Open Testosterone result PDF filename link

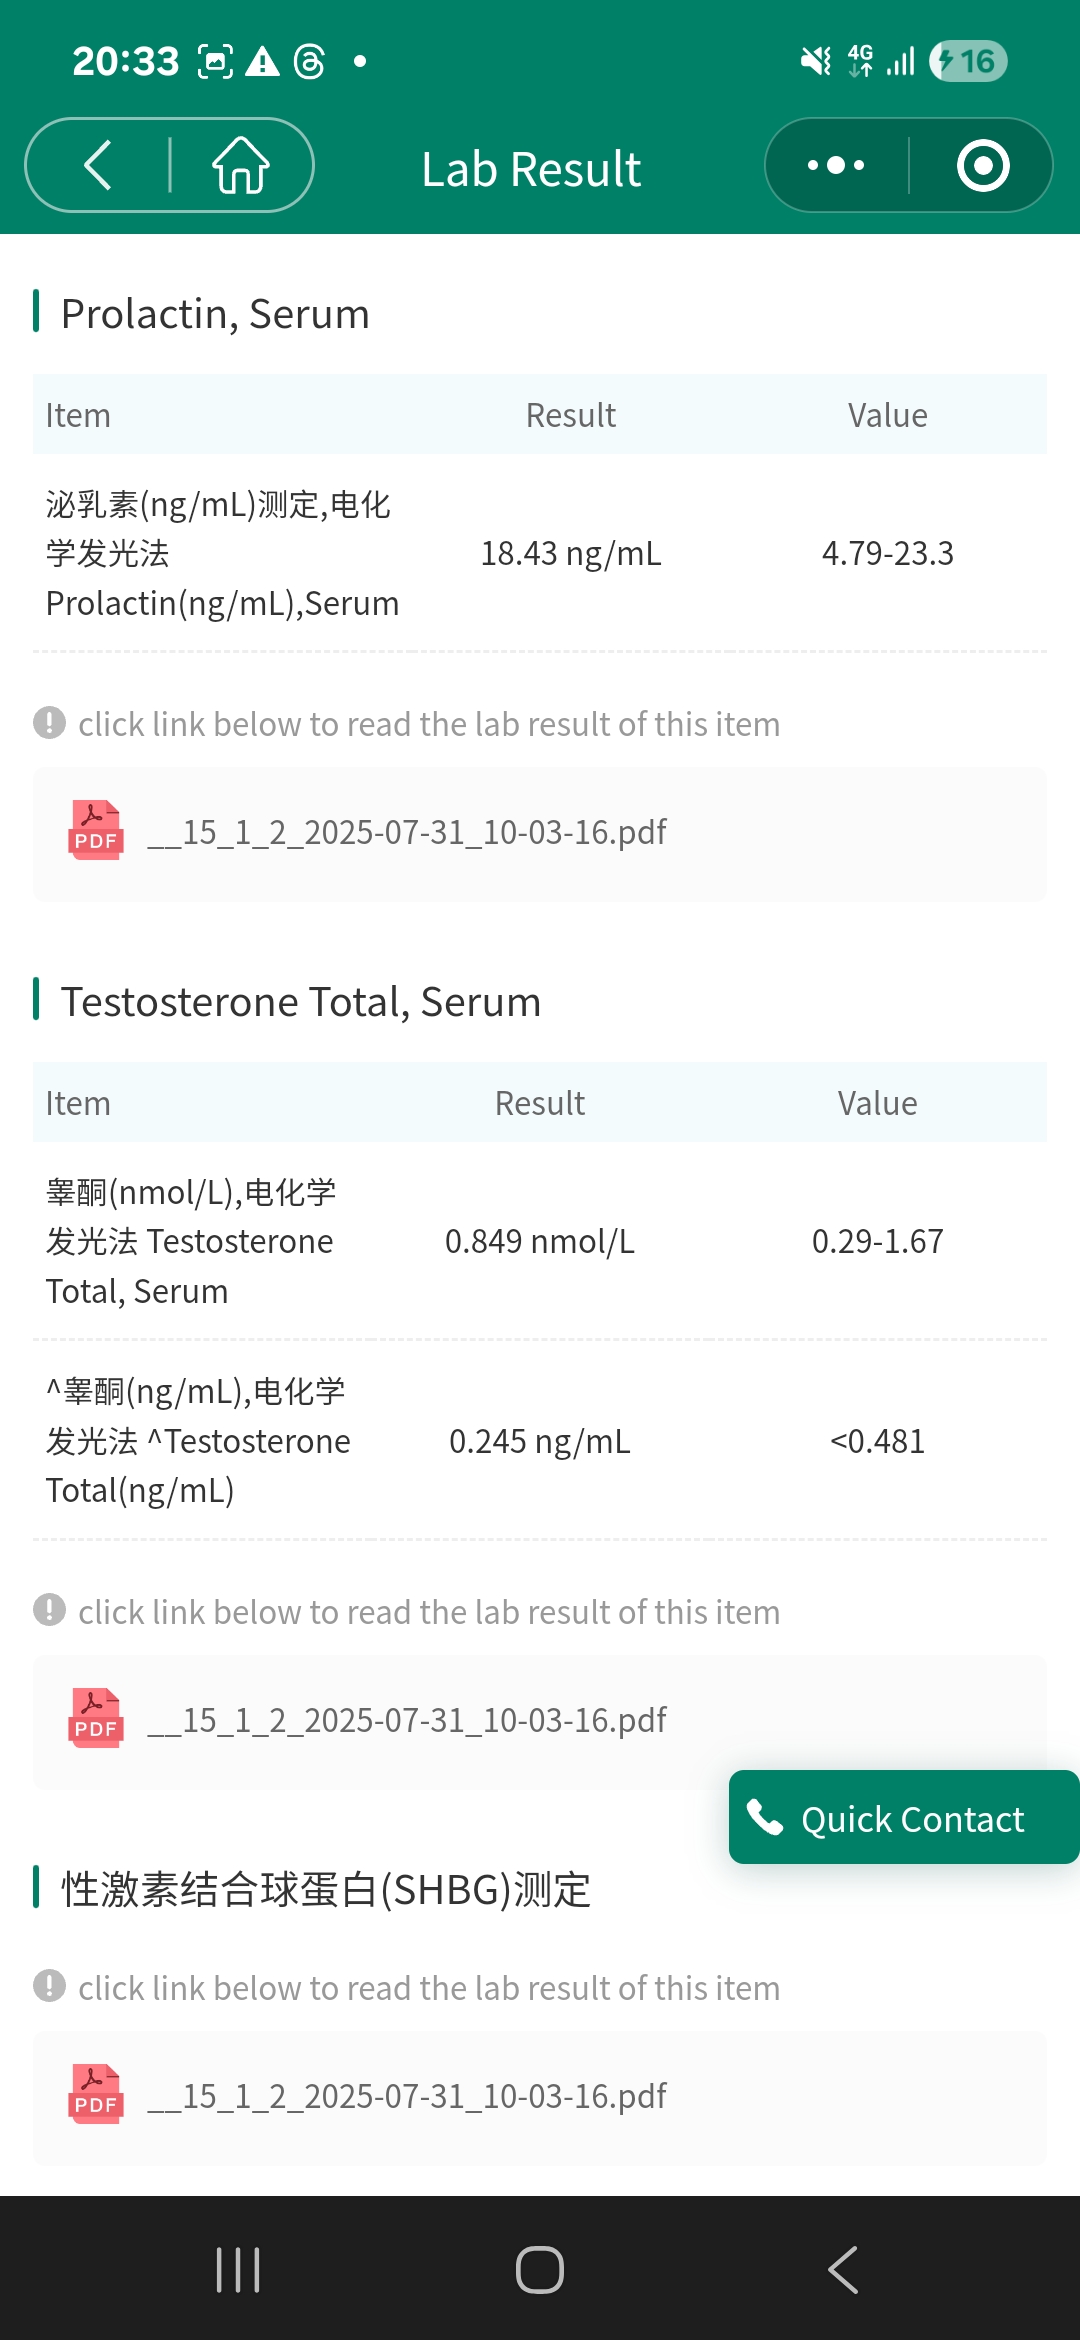tap(406, 1720)
